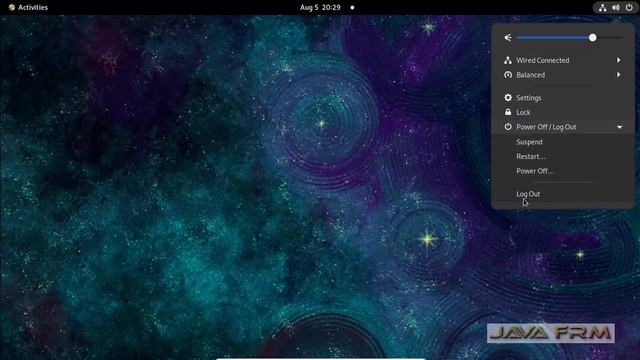Screen dimensions: 640x360
Task: Click the power icon in the top bar
Action: click(x=629, y=7)
